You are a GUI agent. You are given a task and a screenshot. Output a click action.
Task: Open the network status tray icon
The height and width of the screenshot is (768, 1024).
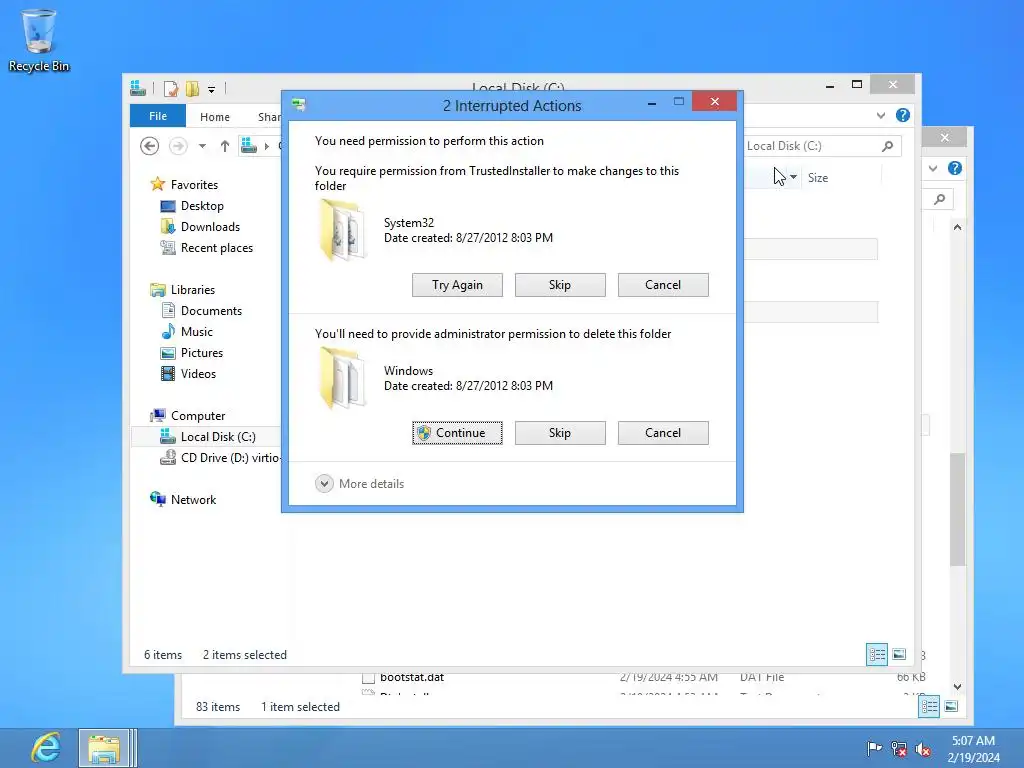pyautogui.click(x=899, y=749)
